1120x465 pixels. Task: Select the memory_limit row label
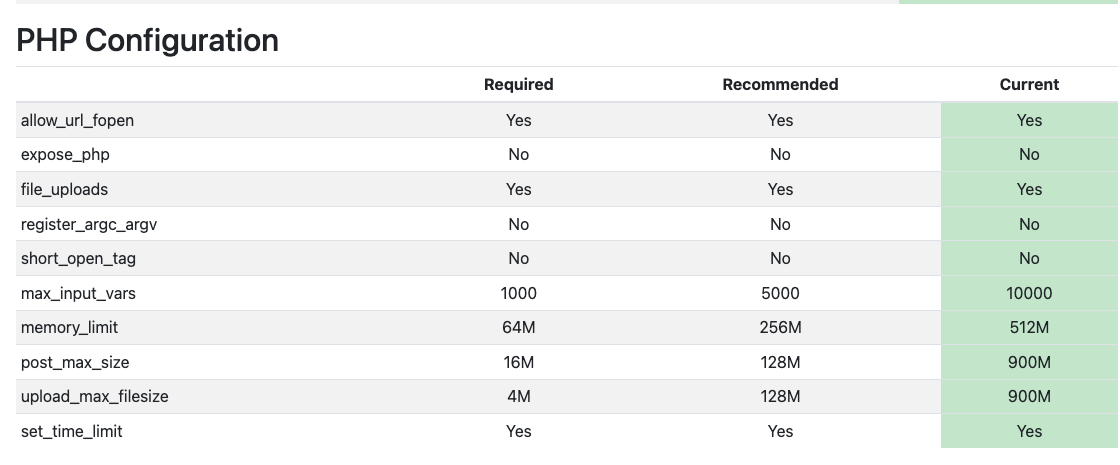click(x=69, y=328)
